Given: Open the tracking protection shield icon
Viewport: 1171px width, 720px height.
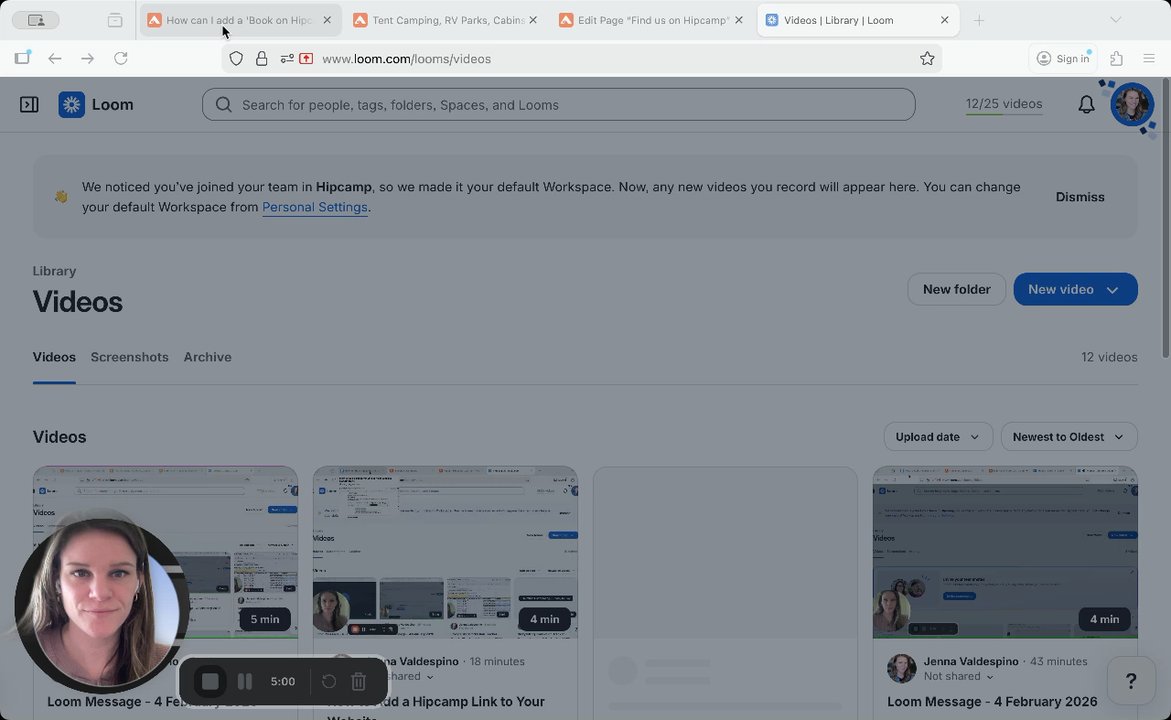Looking at the screenshot, I should click(x=236, y=58).
